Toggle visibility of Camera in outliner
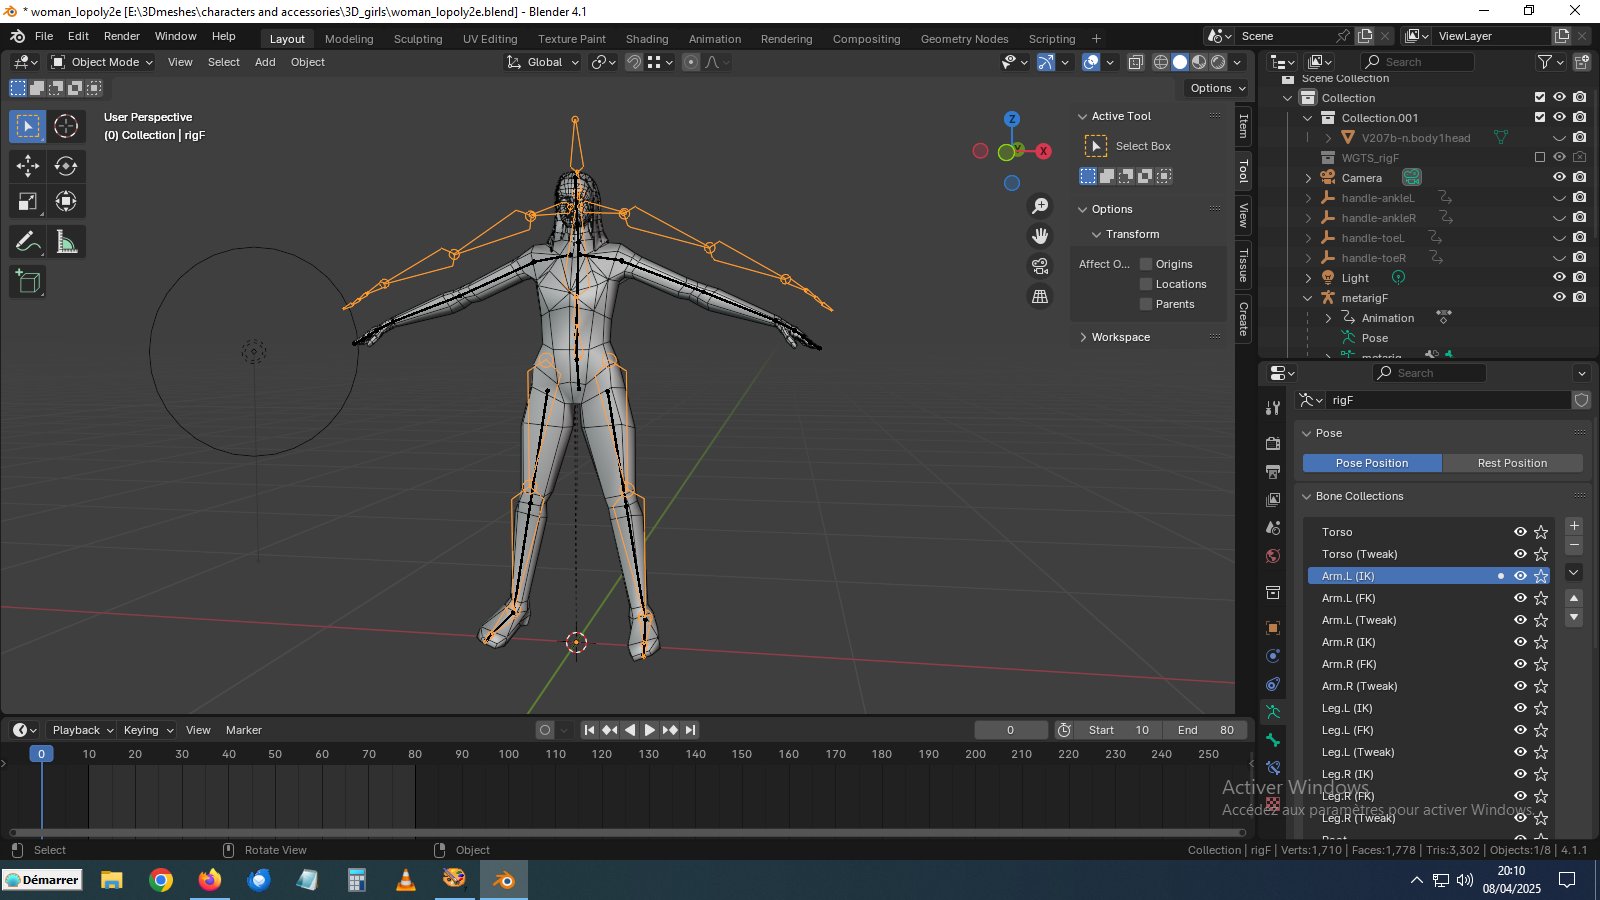Screen dimensions: 1600x900 pyautogui.click(x=1559, y=178)
